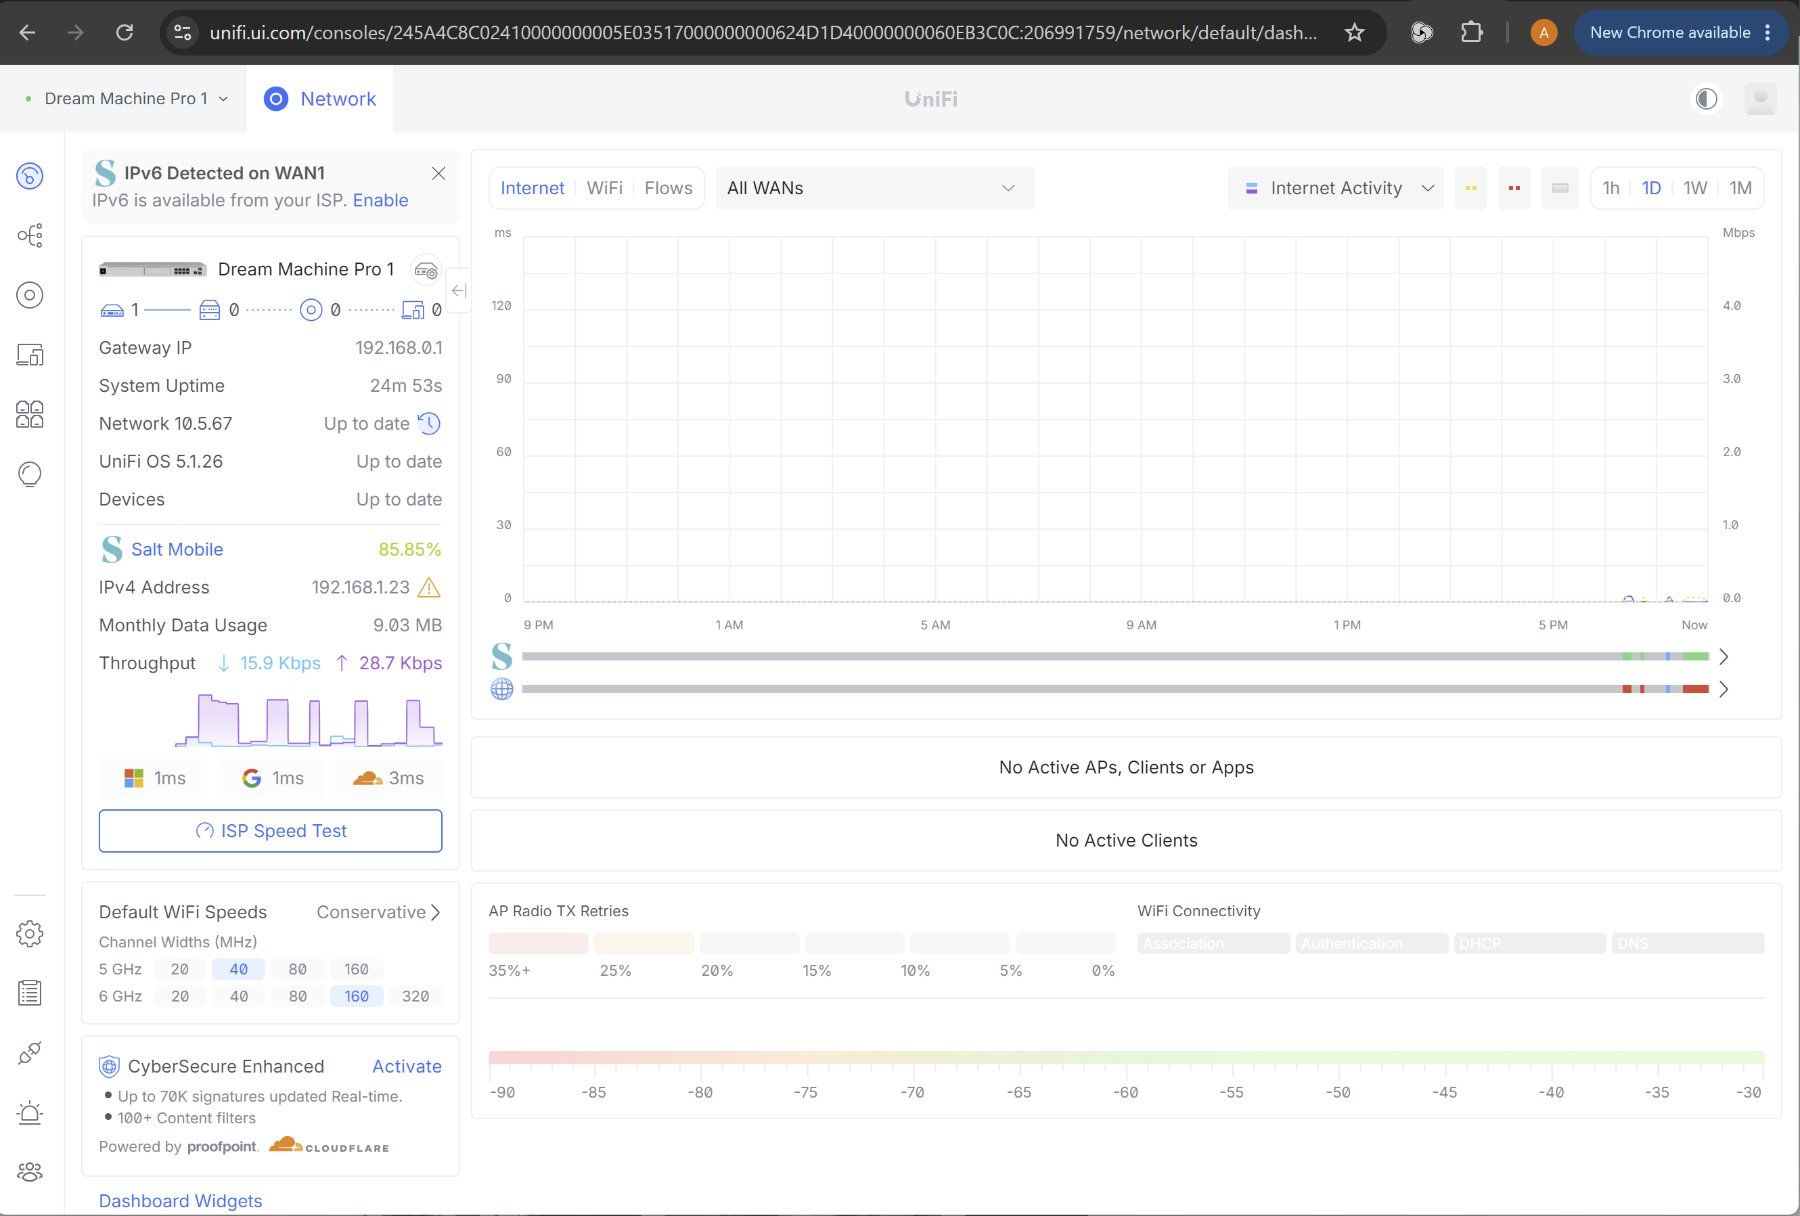The width and height of the screenshot is (1800, 1216).
Task: Open the System Log sidebar icon
Action: (x=30, y=993)
